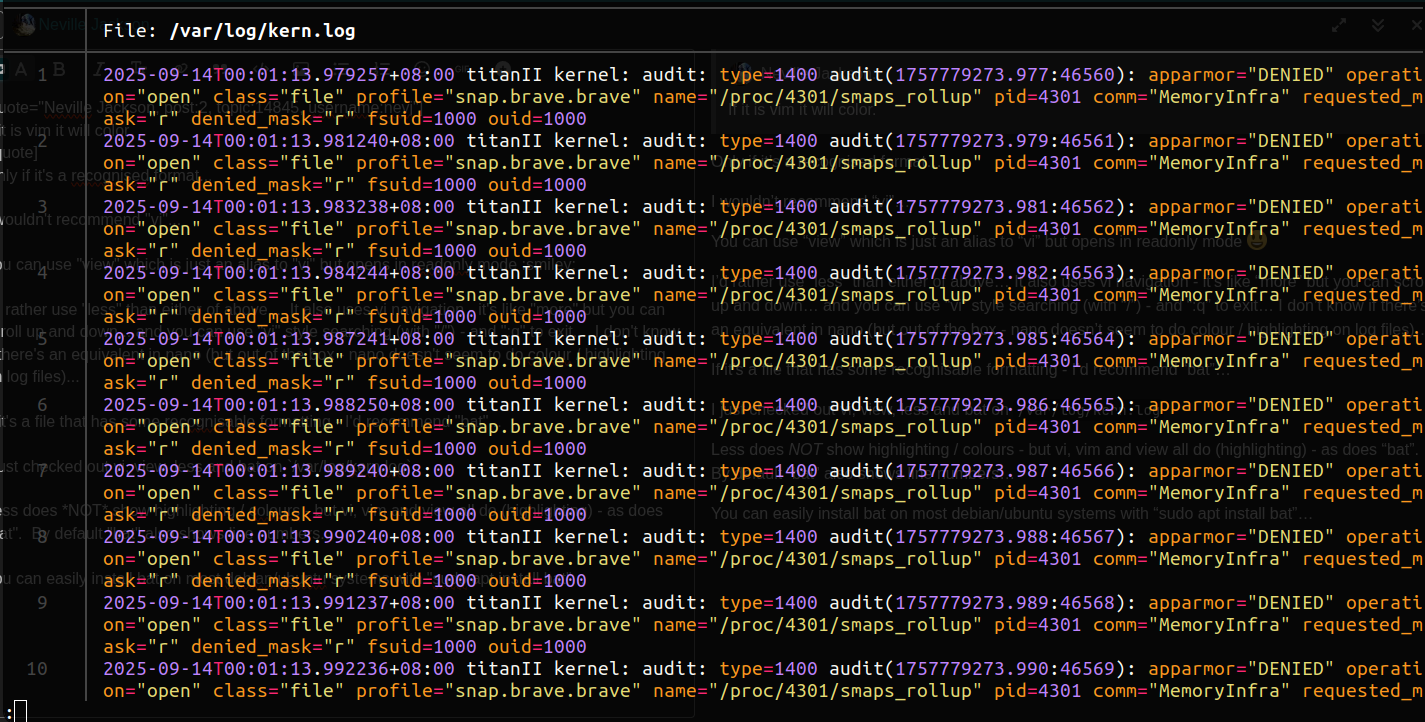Click the timestamp ending in 13.984244+08:00
1425x722 pixels.
(x=279, y=273)
